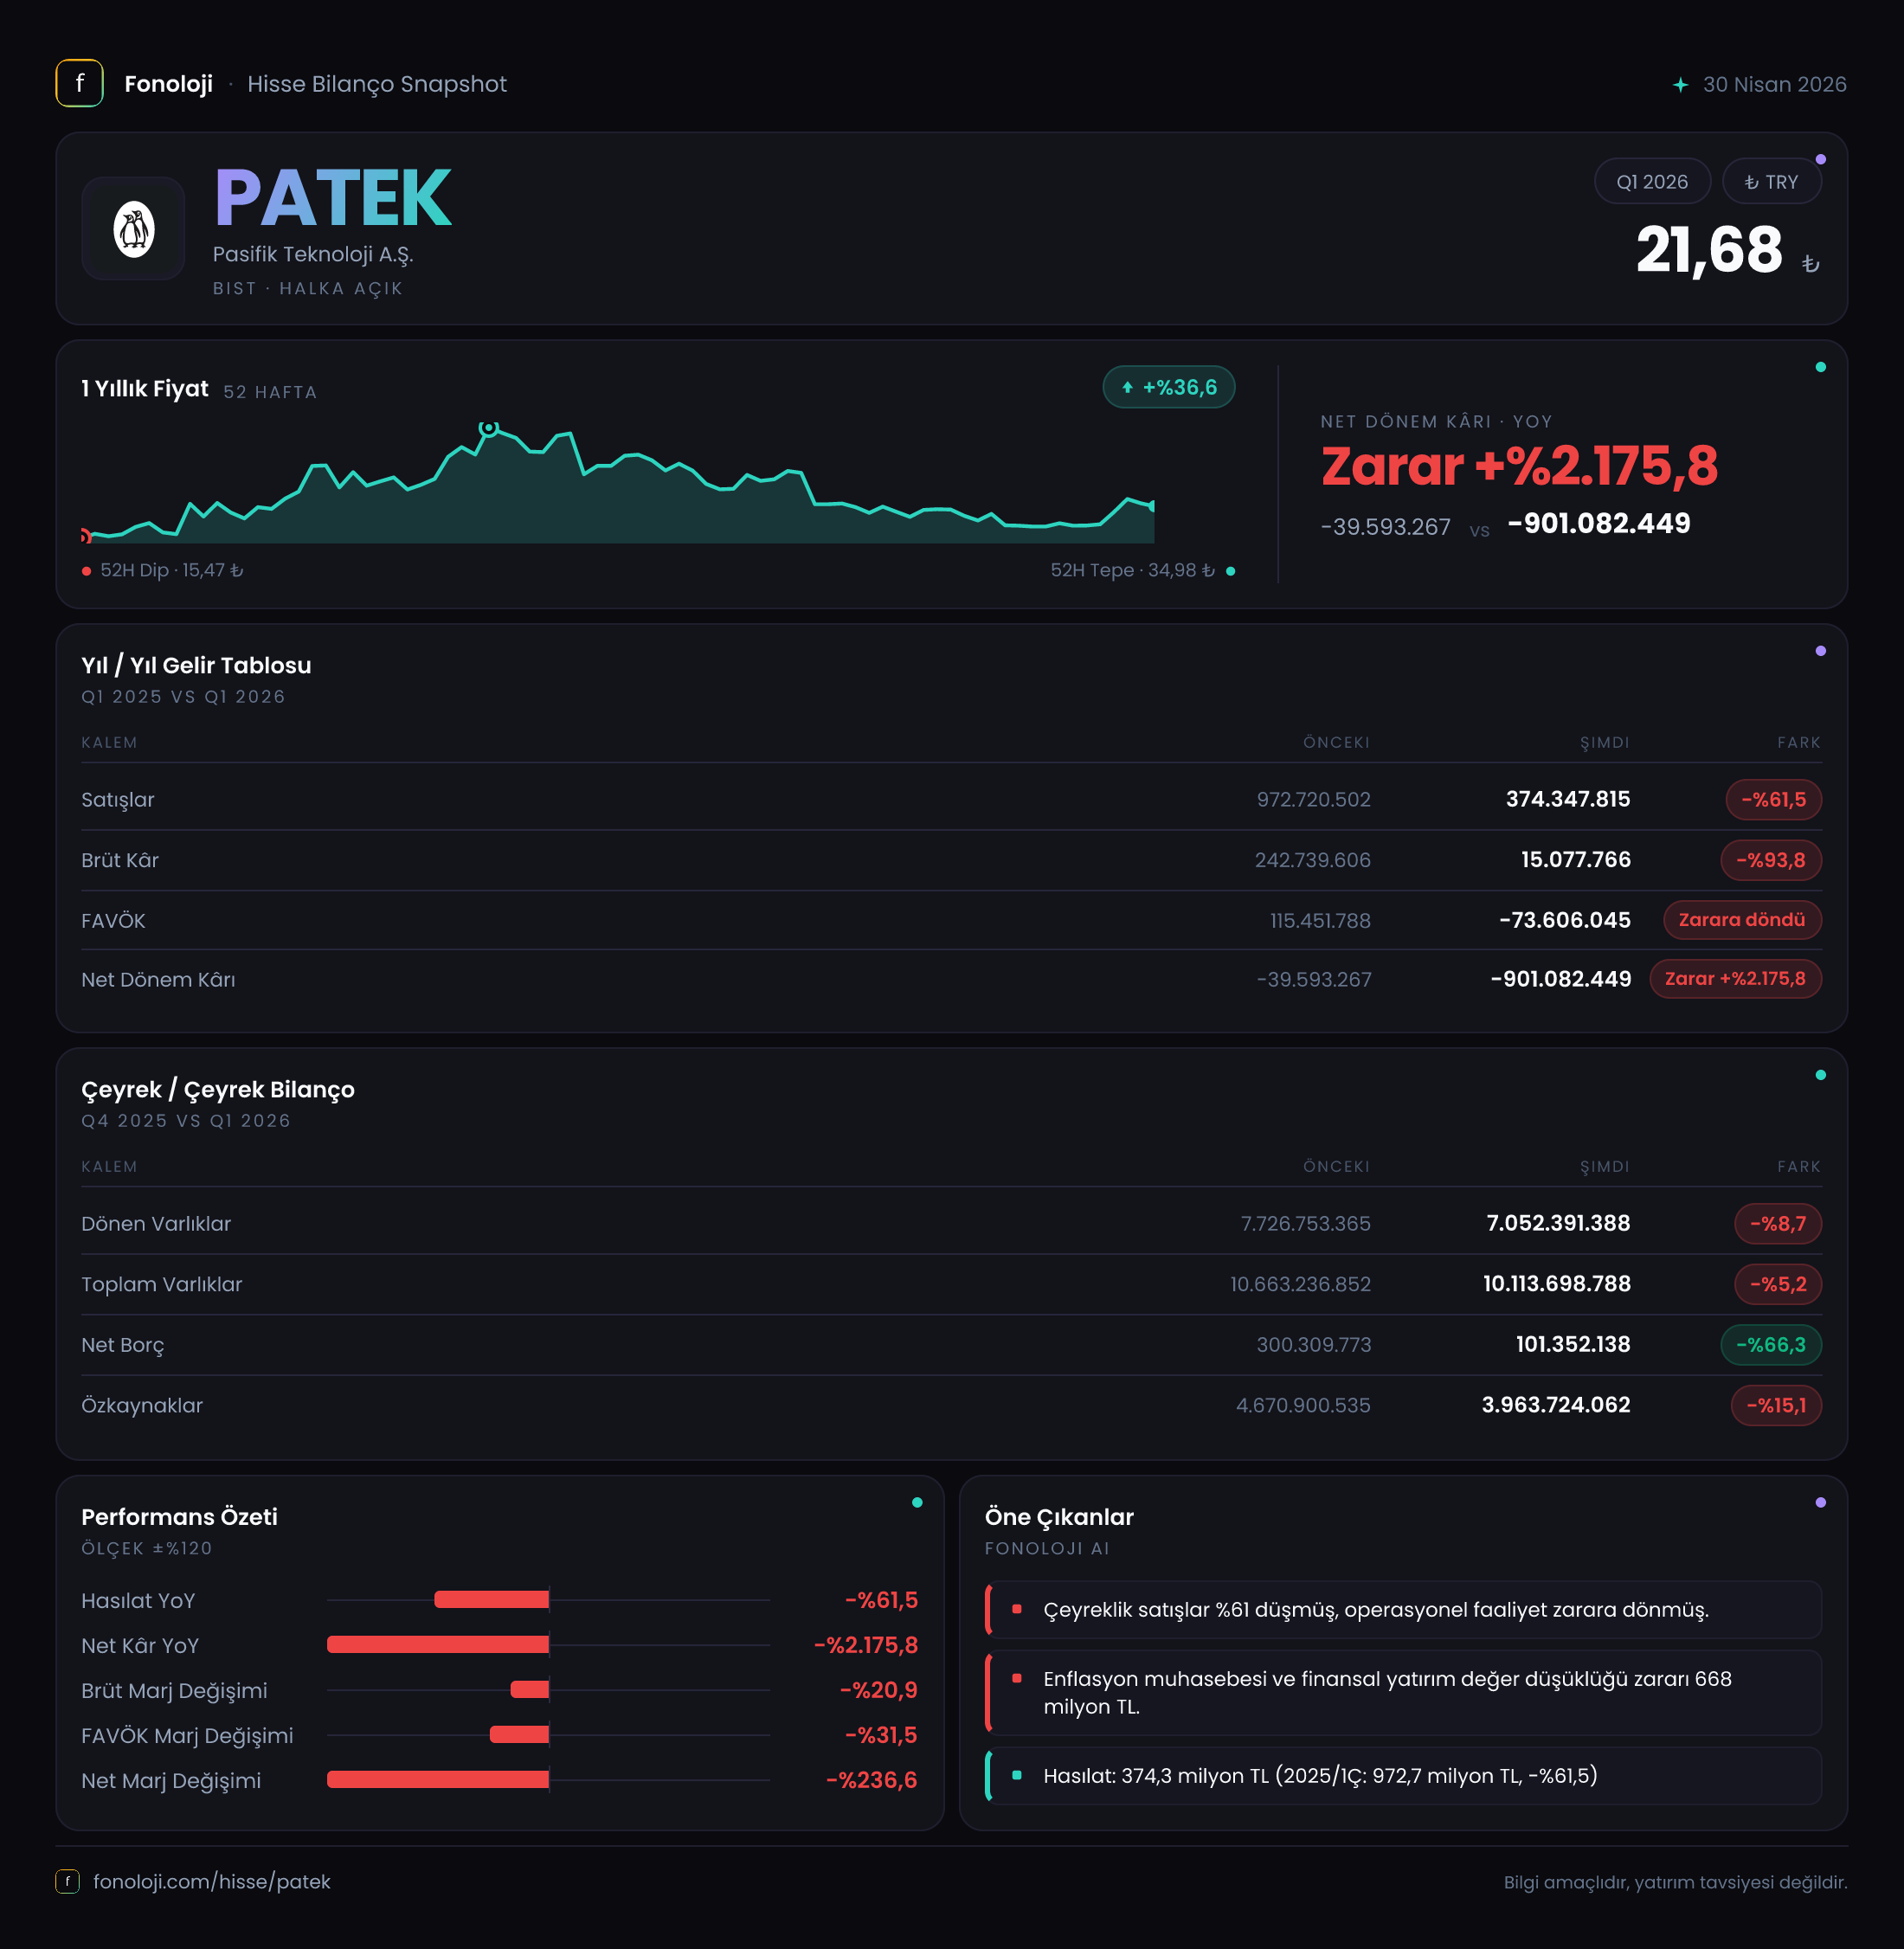
Task: Open the "Çeyreklik satışlar %61 düşmüş" highlight
Action: point(1403,1609)
